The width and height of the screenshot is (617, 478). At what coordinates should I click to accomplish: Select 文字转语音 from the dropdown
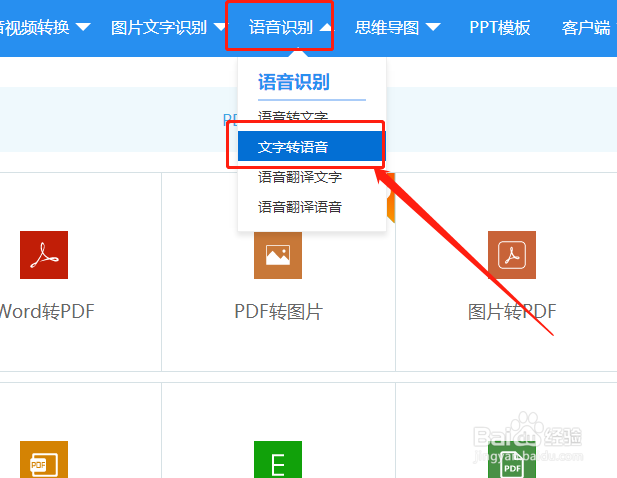click(x=311, y=147)
